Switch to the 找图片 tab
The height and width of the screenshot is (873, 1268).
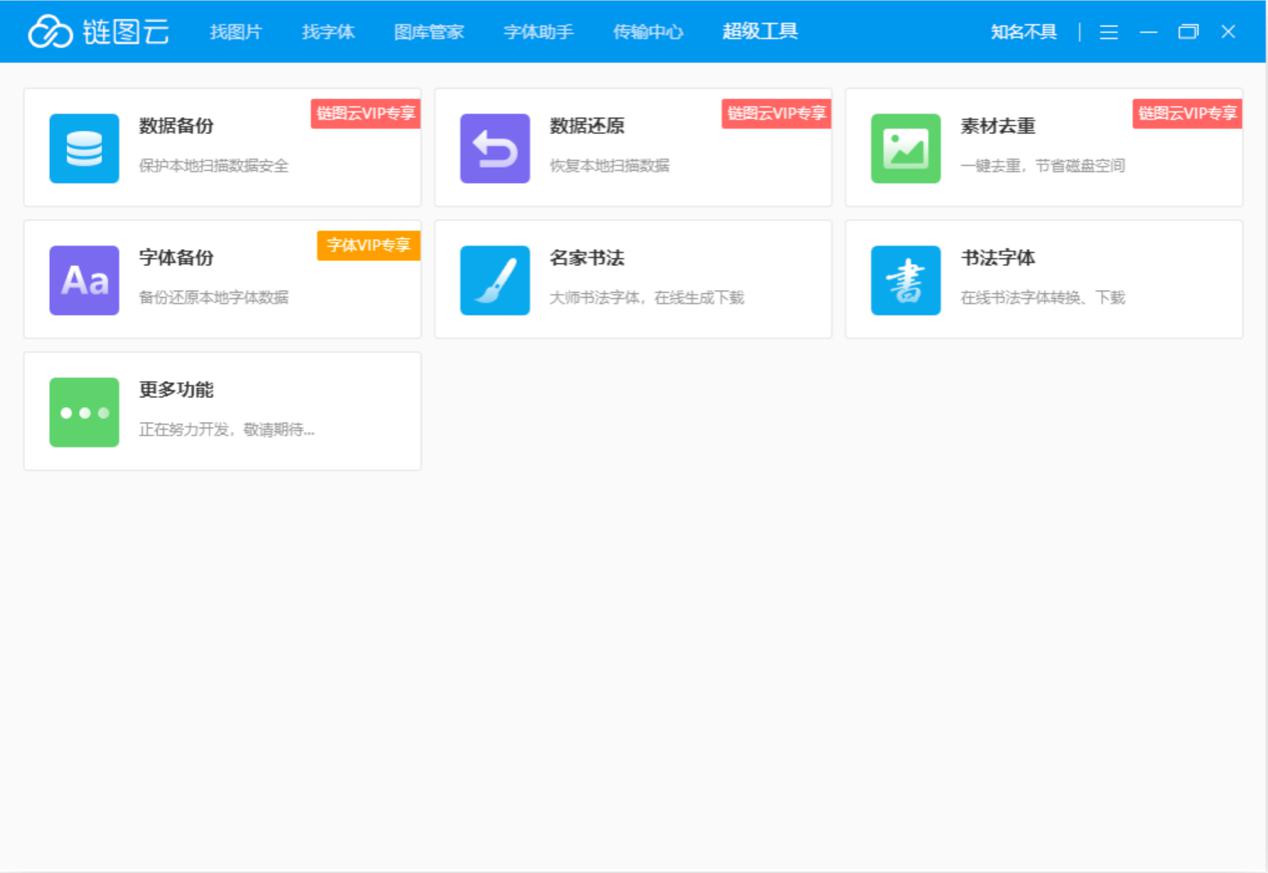coord(236,32)
